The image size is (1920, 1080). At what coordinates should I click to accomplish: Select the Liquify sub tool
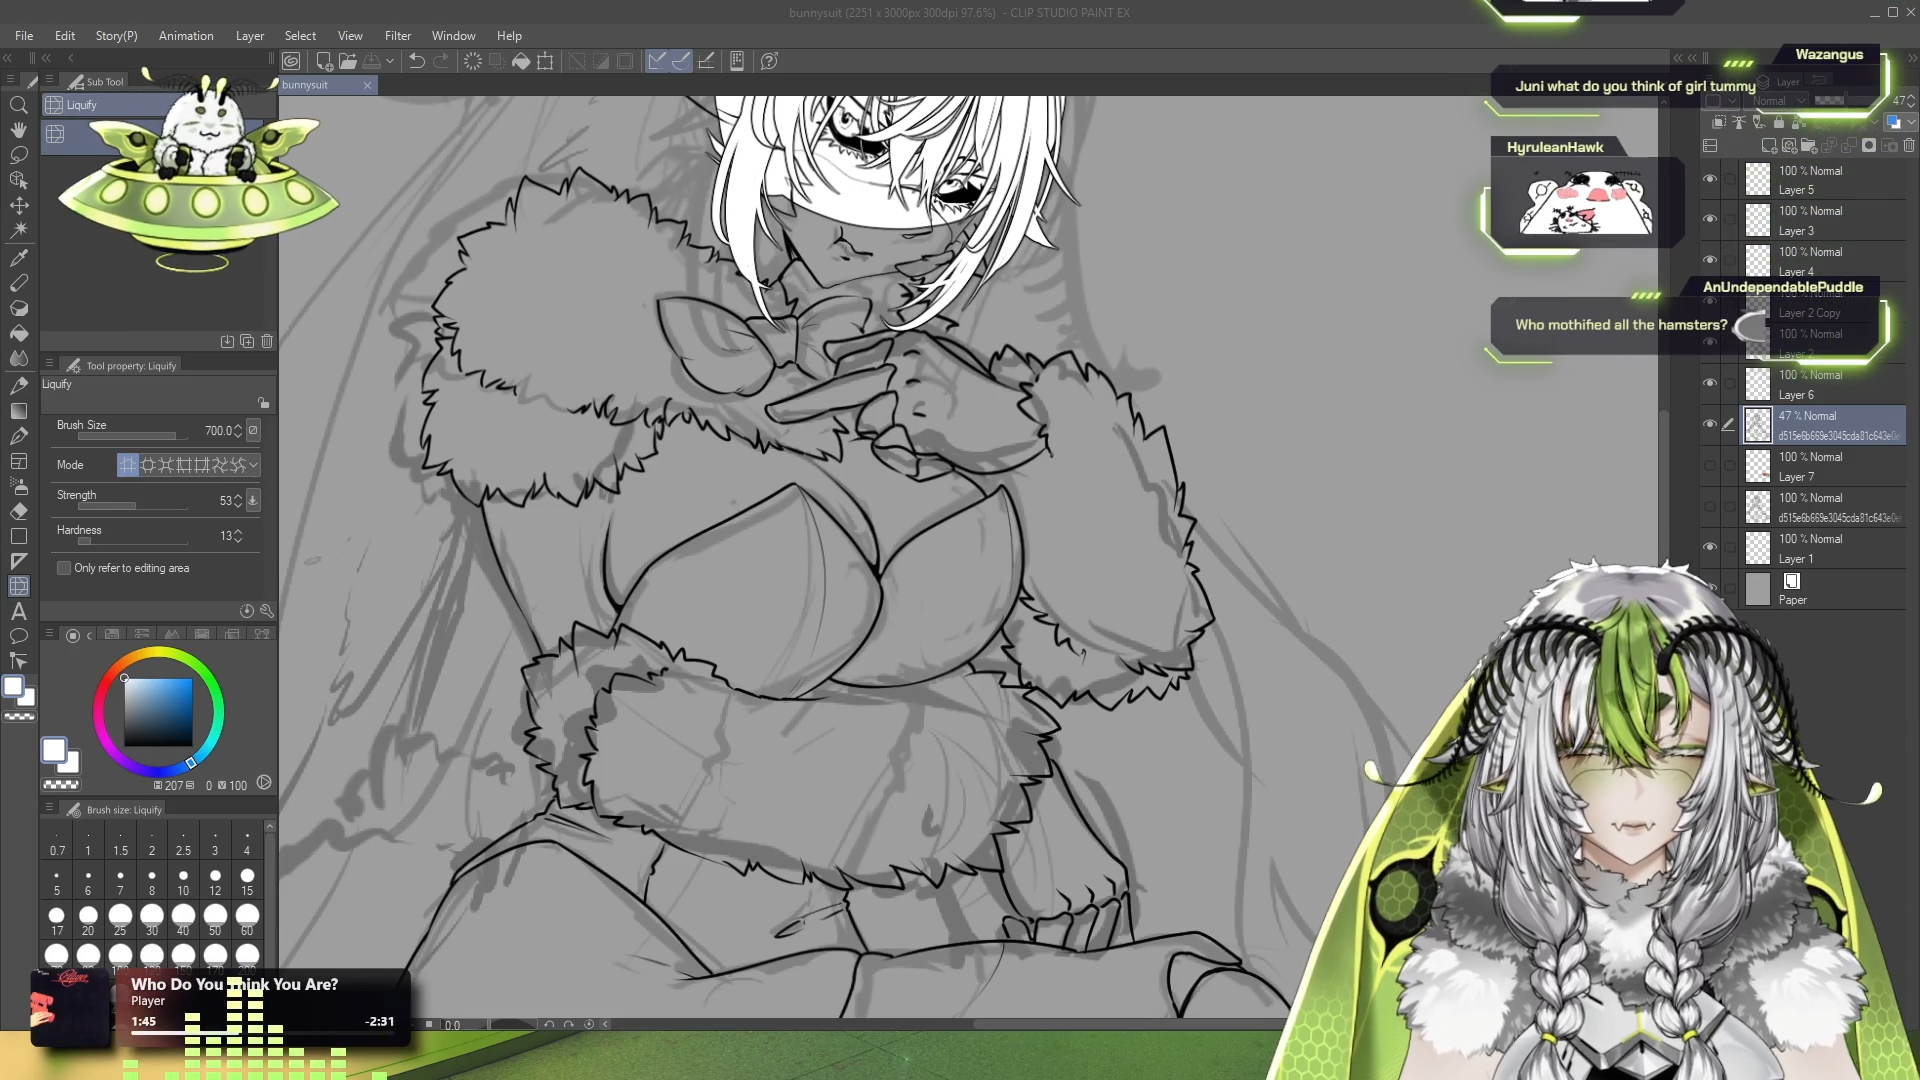82,105
